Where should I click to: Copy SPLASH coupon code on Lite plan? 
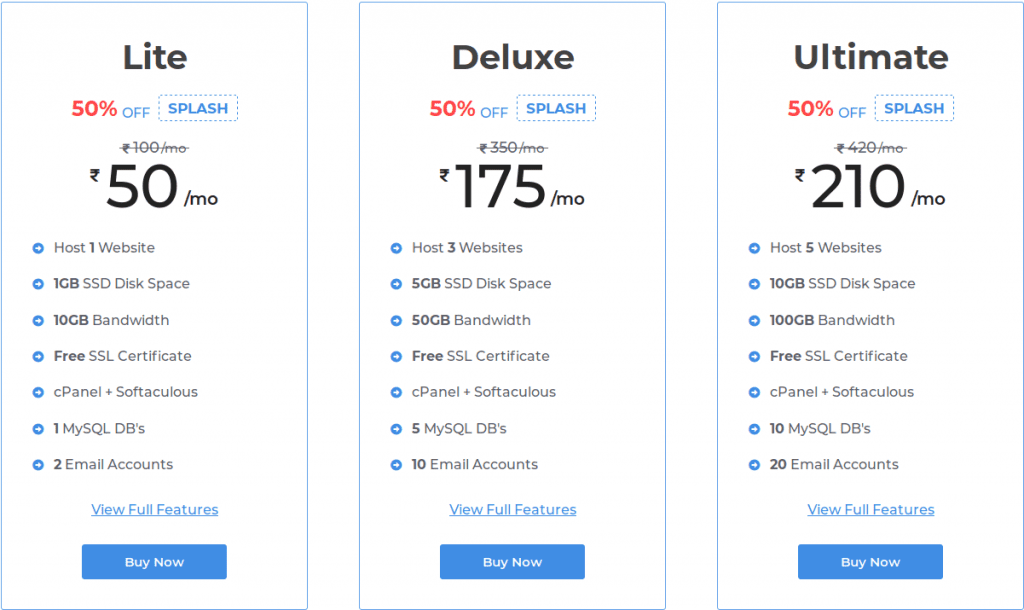tap(198, 108)
